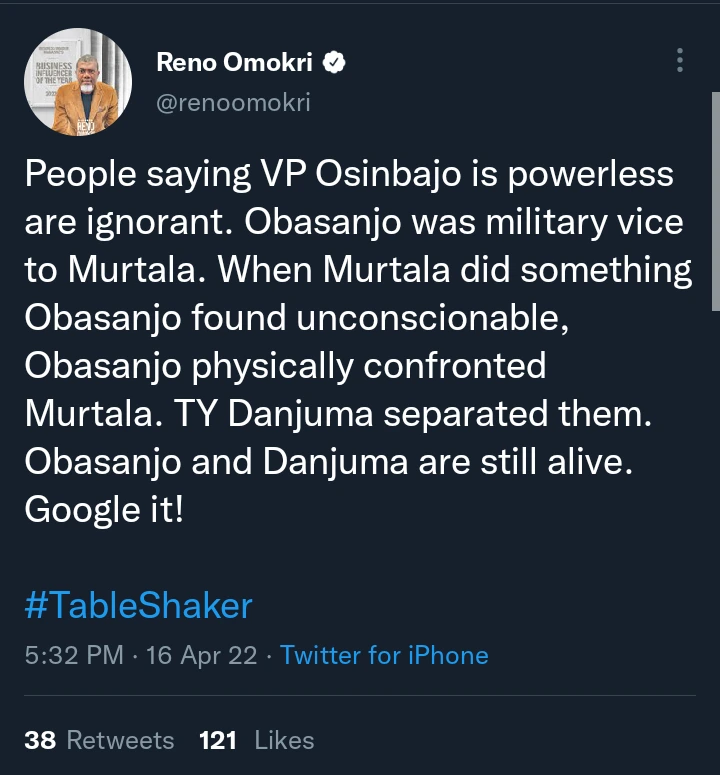Click the 16 Apr 22 date
720x775 pixels.
click(201, 656)
